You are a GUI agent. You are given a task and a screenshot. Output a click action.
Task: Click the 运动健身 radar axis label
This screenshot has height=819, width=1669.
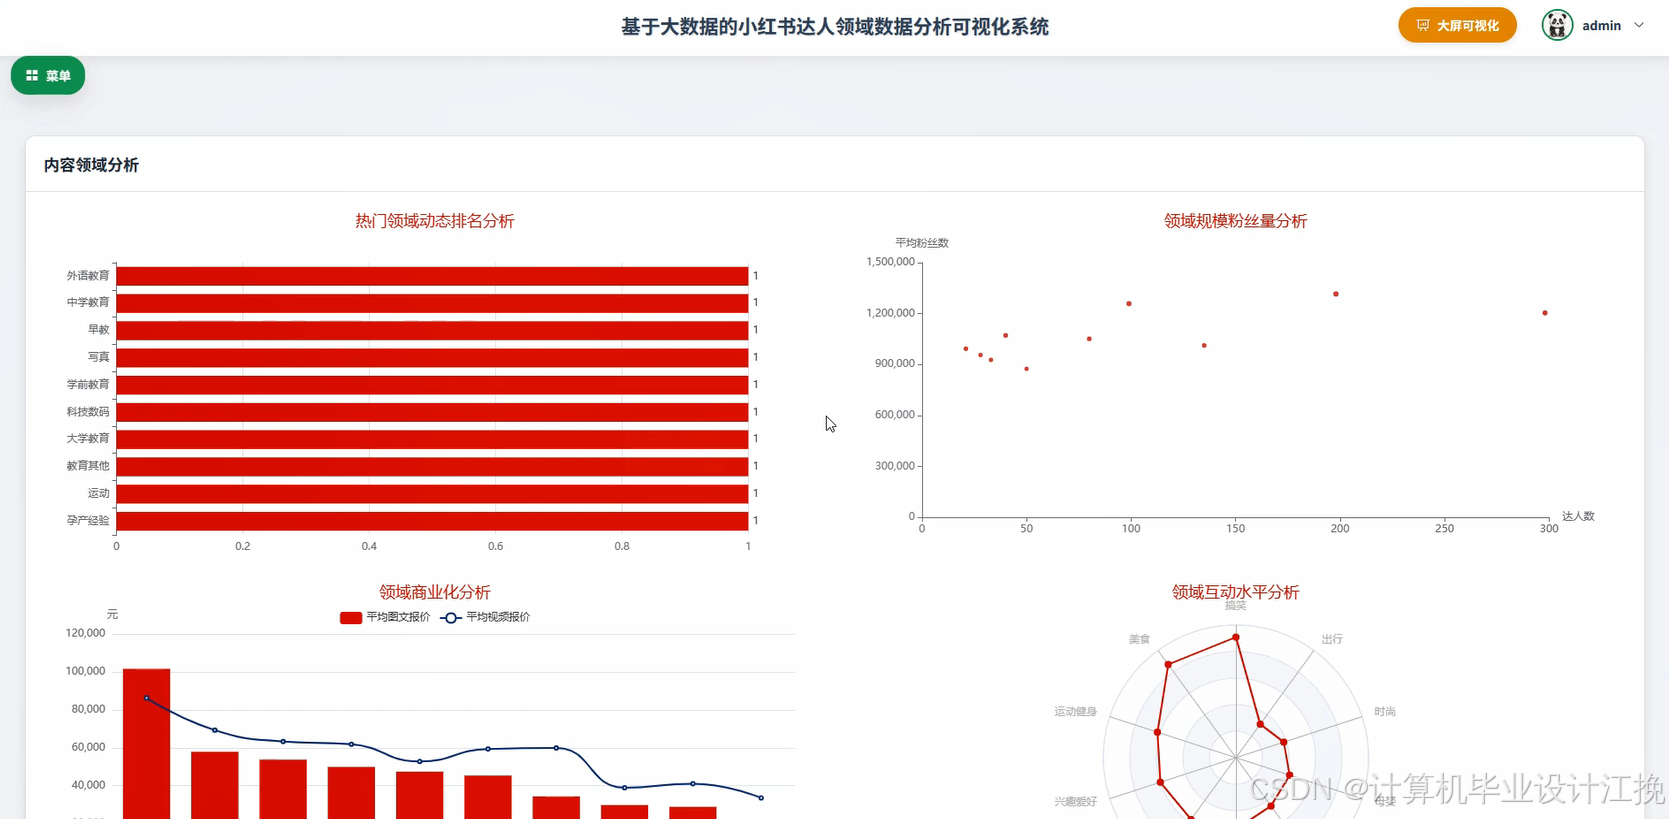pyautogui.click(x=1075, y=712)
